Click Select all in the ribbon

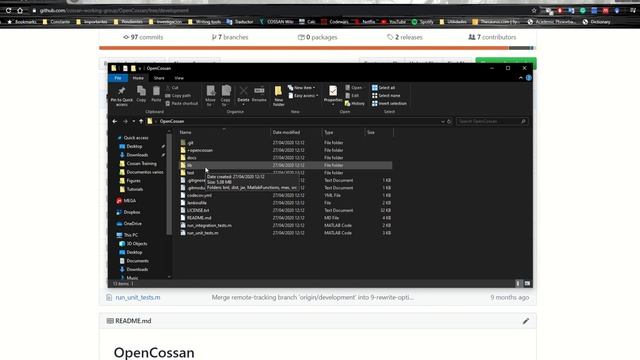[383, 88]
